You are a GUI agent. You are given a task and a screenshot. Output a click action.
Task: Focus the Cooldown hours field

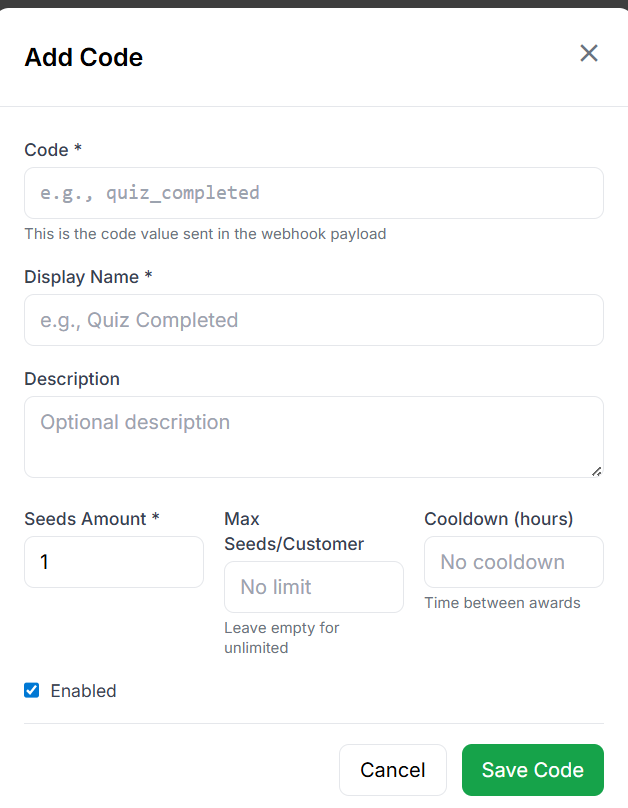(513, 562)
